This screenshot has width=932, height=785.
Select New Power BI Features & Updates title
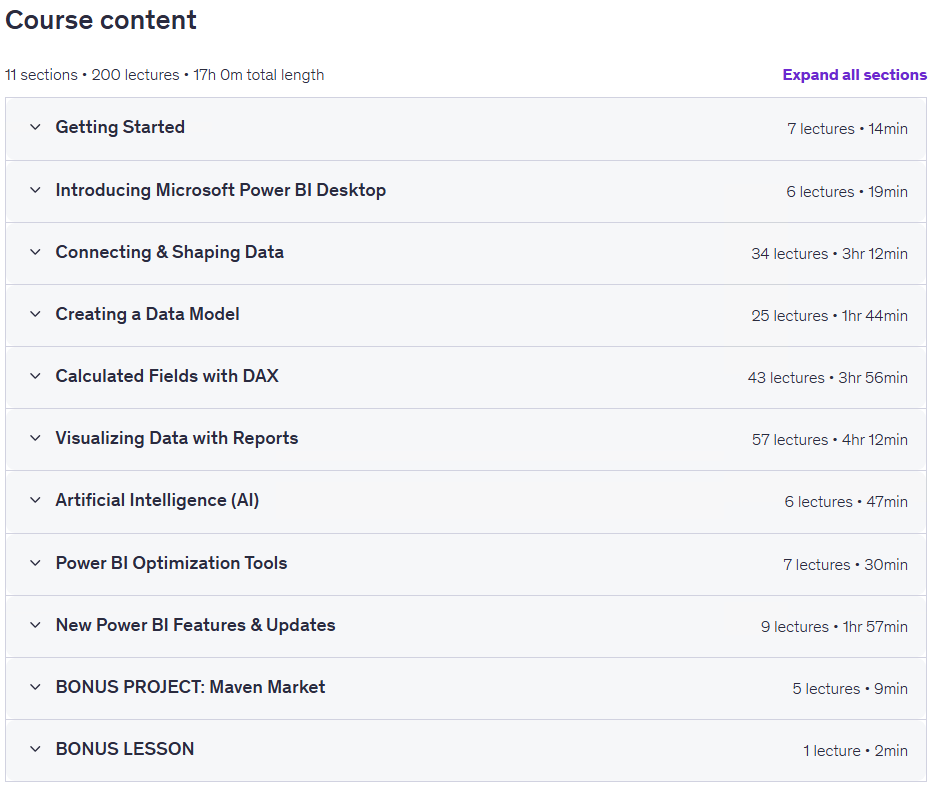(x=196, y=625)
